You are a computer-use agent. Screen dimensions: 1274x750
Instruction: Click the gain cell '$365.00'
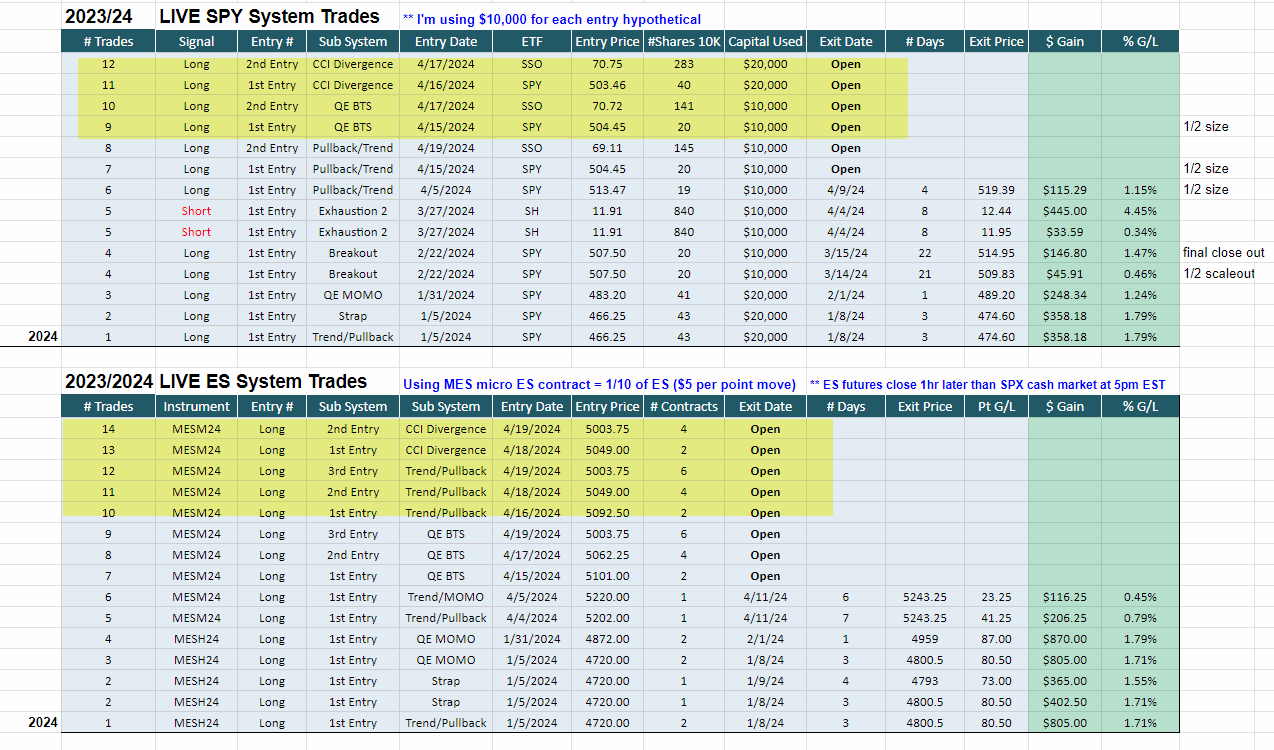pos(1065,681)
